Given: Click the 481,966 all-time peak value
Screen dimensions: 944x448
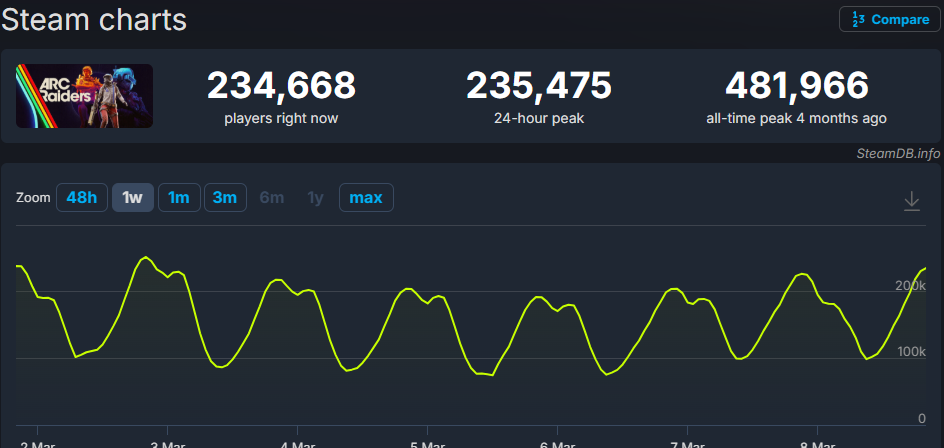Looking at the screenshot, I should click(x=796, y=86).
